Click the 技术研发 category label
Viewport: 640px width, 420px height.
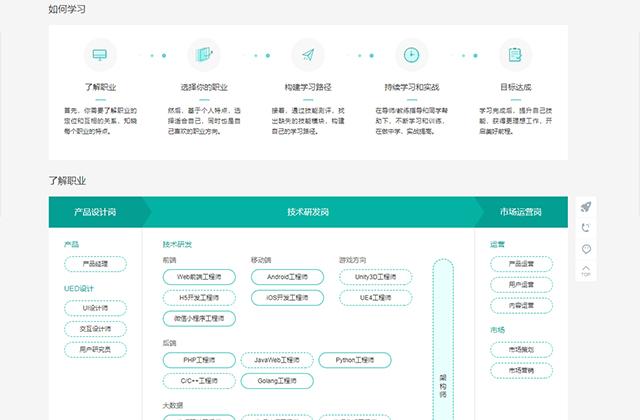click(177, 244)
